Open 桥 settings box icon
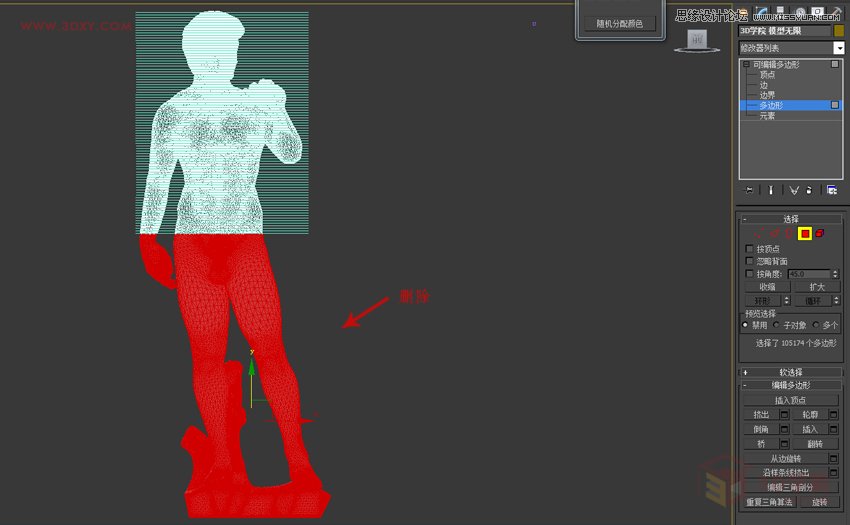 (784, 444)
